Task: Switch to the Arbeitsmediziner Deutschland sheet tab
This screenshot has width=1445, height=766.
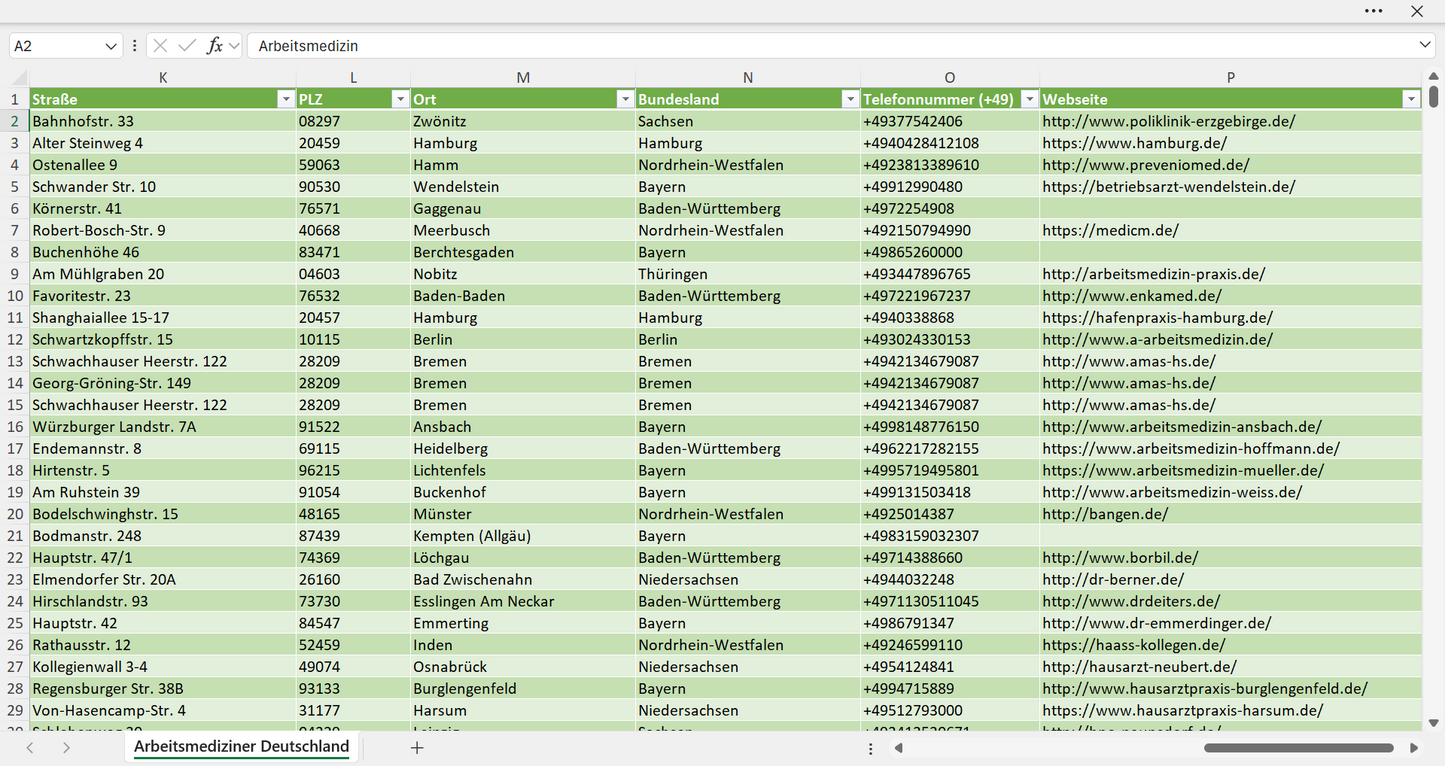Action: pos(241,747)
